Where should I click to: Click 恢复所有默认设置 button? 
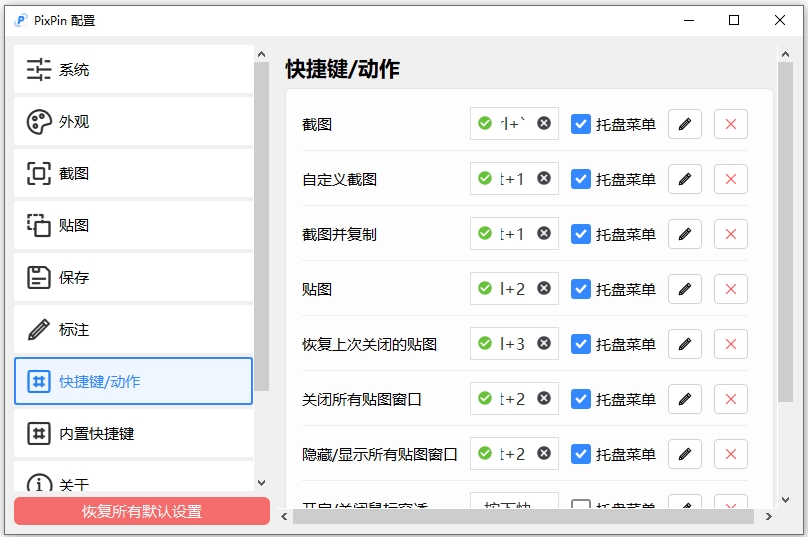(142, 511)
